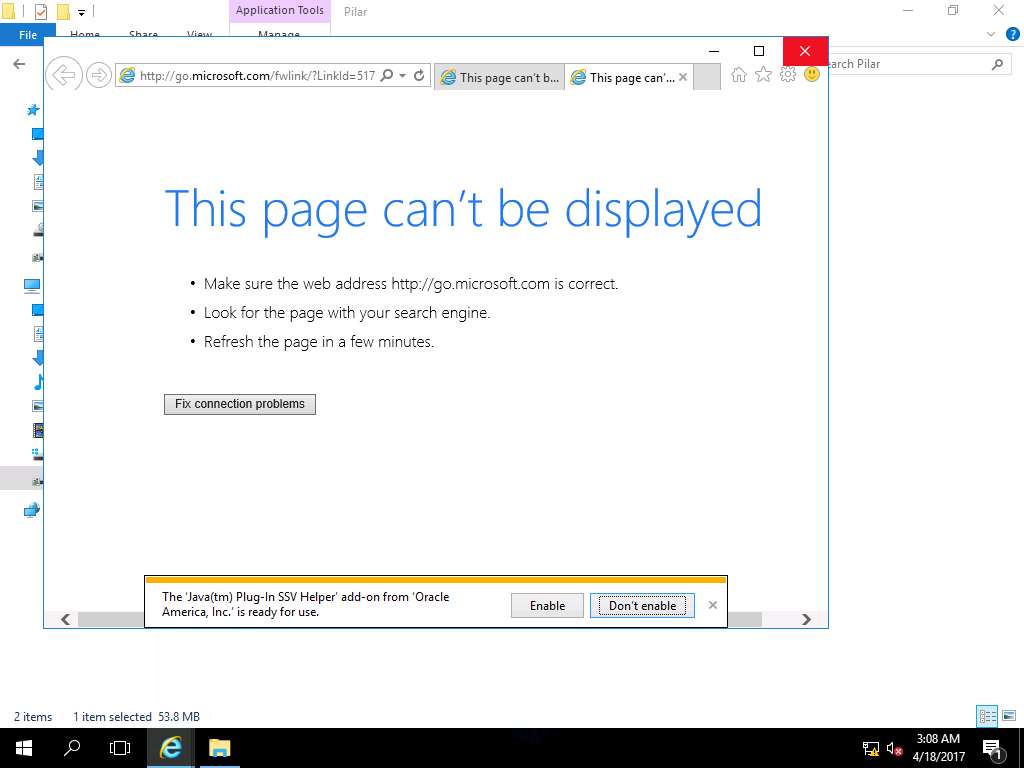Click the network tray icon with warning
This screenshot has width=1024, height=768.
click(x=871, y=749)
